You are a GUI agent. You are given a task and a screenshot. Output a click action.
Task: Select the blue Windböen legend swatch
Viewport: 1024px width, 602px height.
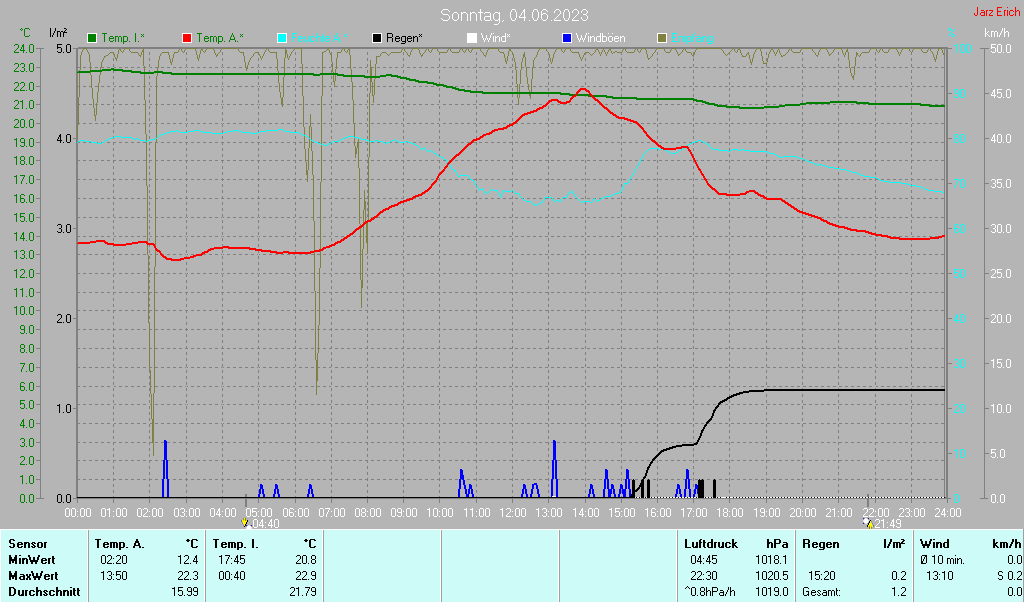(x=567, y=39)
